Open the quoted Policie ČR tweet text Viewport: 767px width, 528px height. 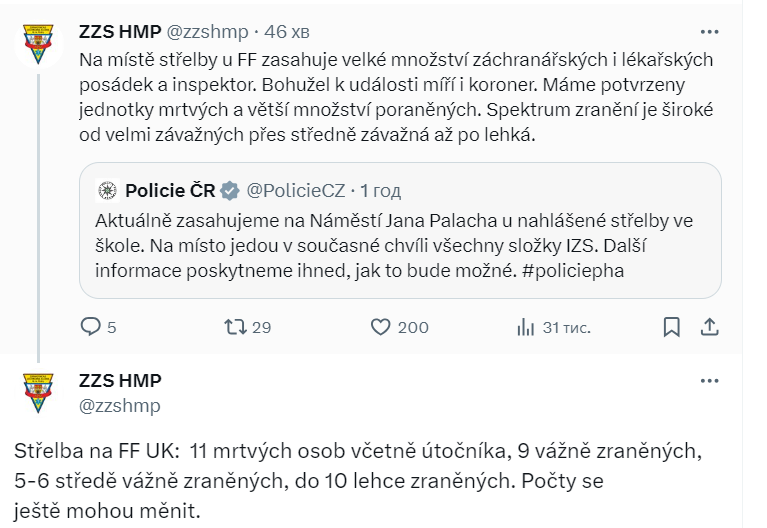pos(400,246)
